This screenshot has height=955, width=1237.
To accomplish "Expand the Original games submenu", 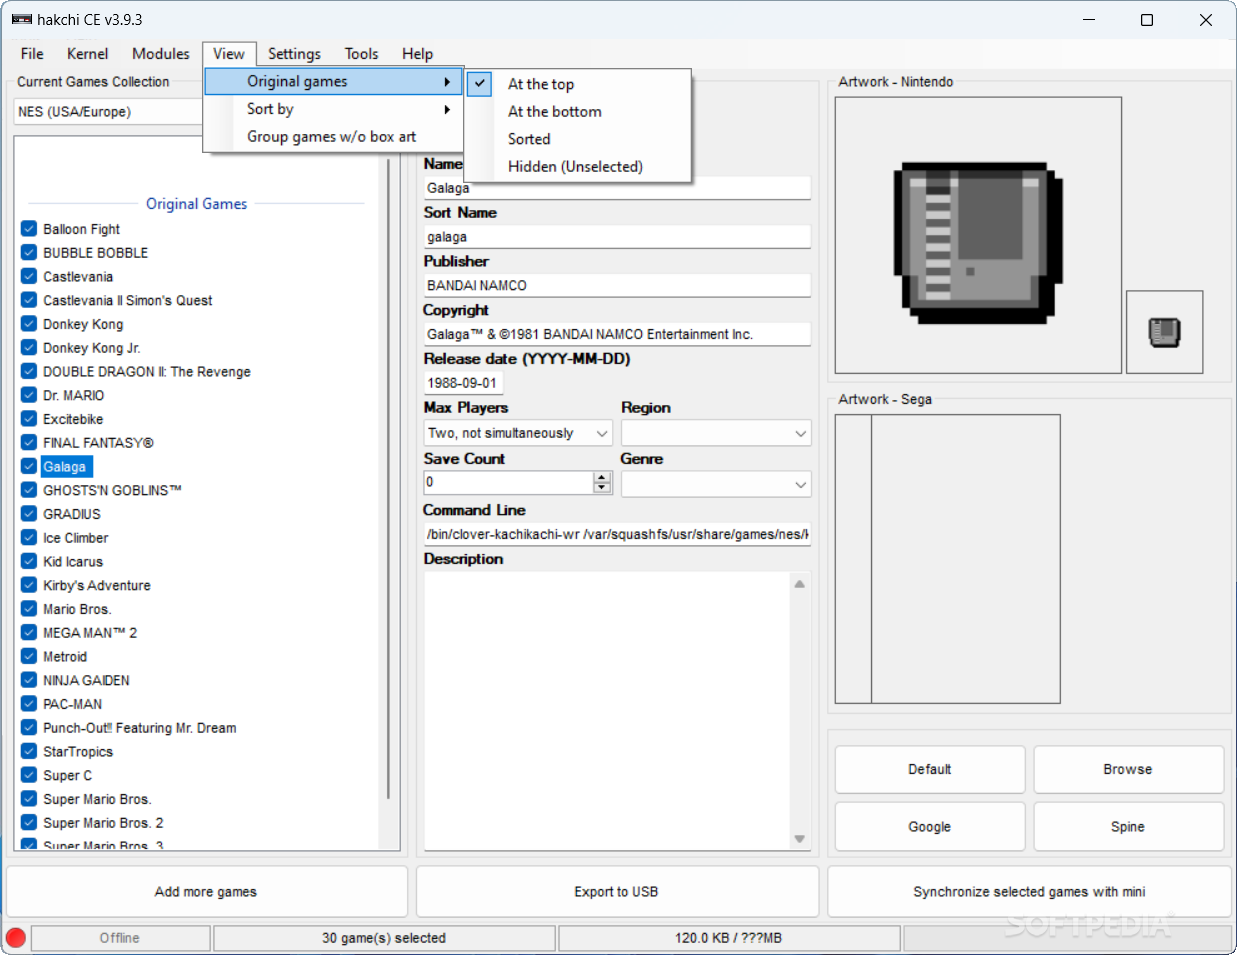I will point(332,81).
